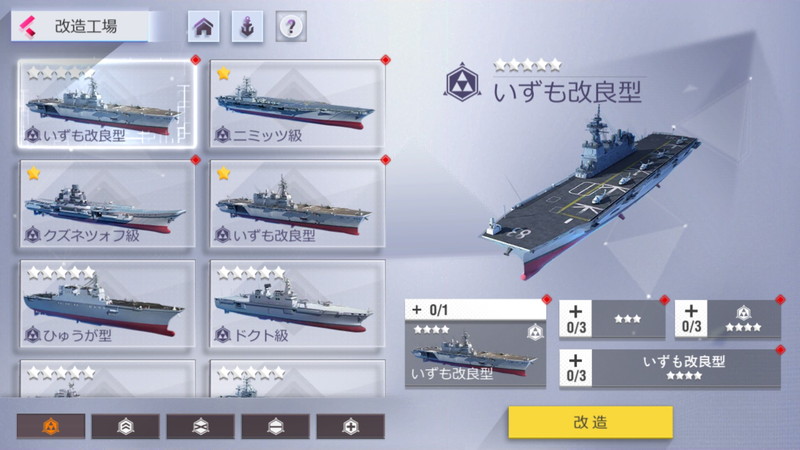Select the クズネツォフ級 ship card
The height and width of the screenshot is (450, 800).
click(107, 204)
